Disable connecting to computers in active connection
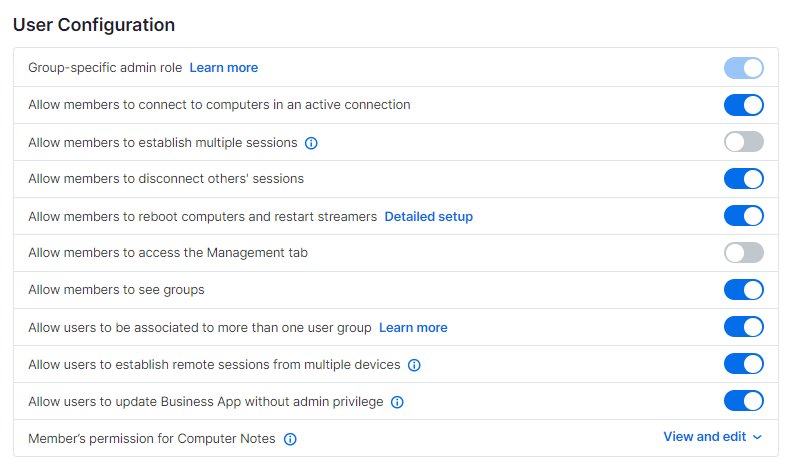This screenshot has height=470, width=804. 743,105
